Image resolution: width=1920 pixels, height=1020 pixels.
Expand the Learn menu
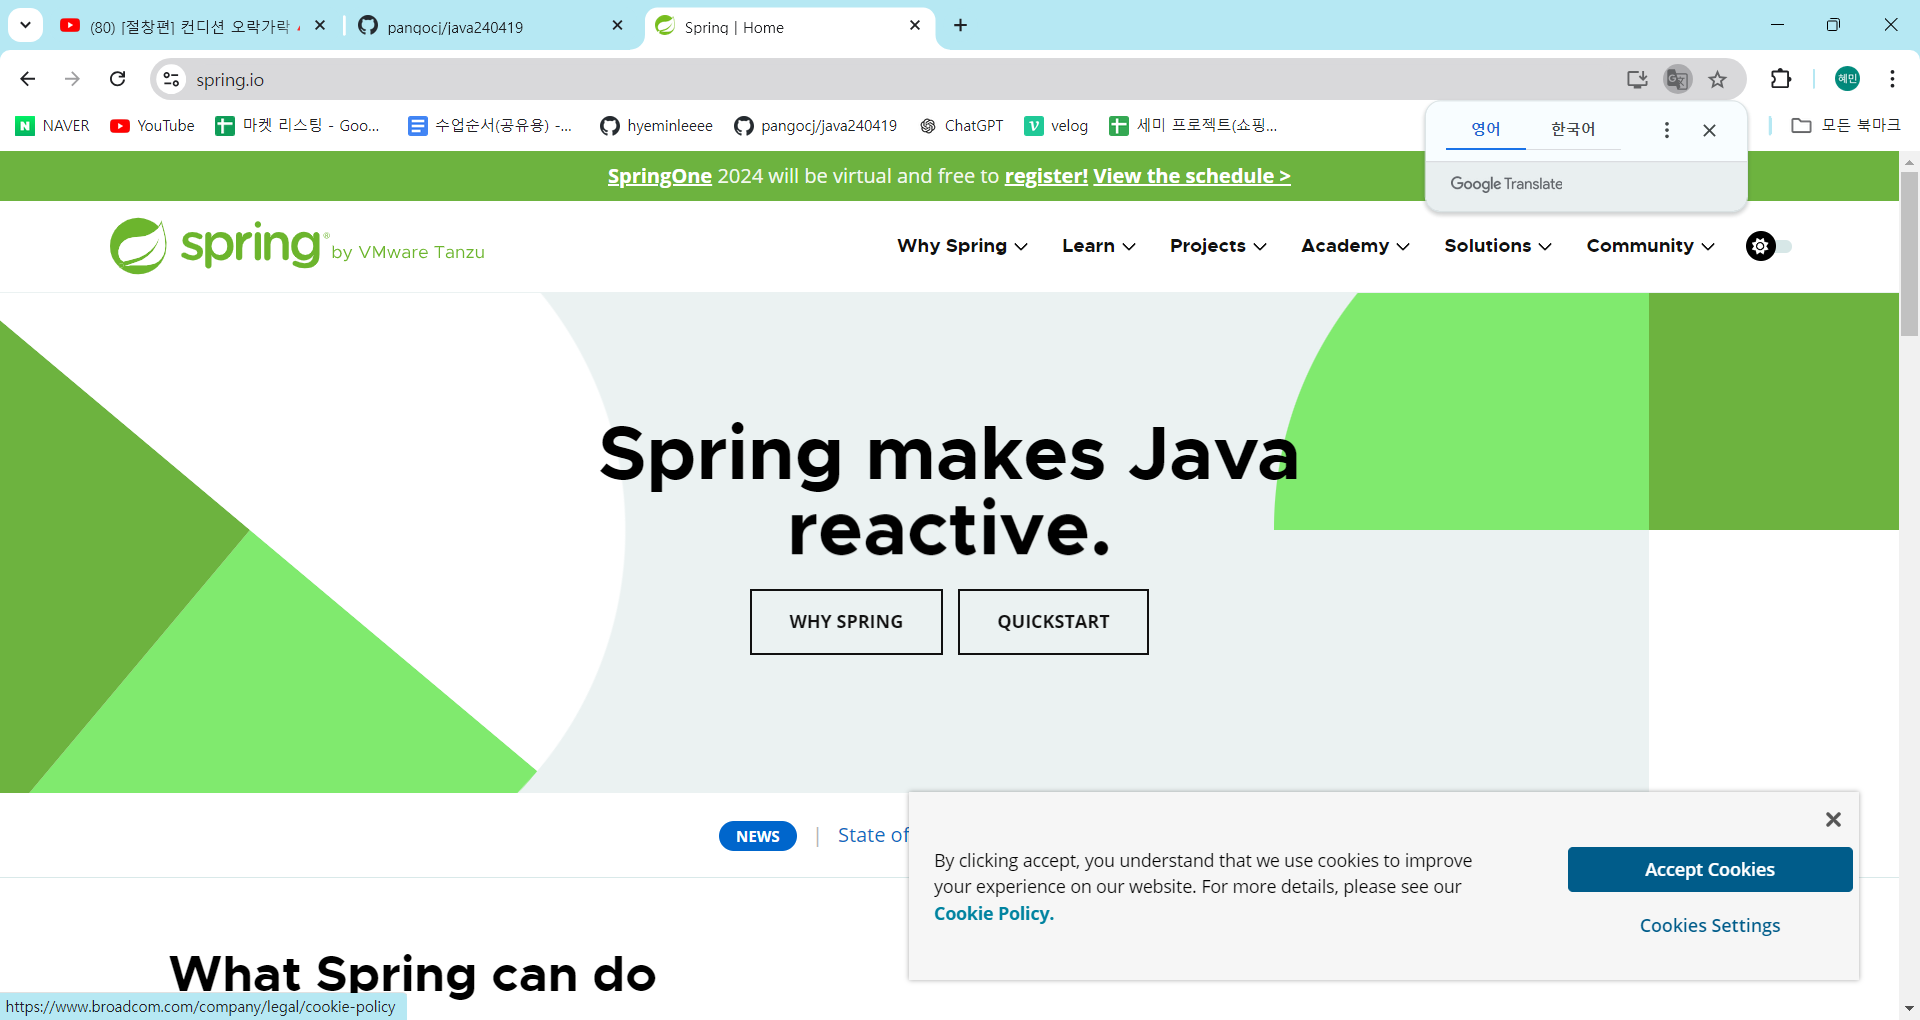coord(1098,246)
